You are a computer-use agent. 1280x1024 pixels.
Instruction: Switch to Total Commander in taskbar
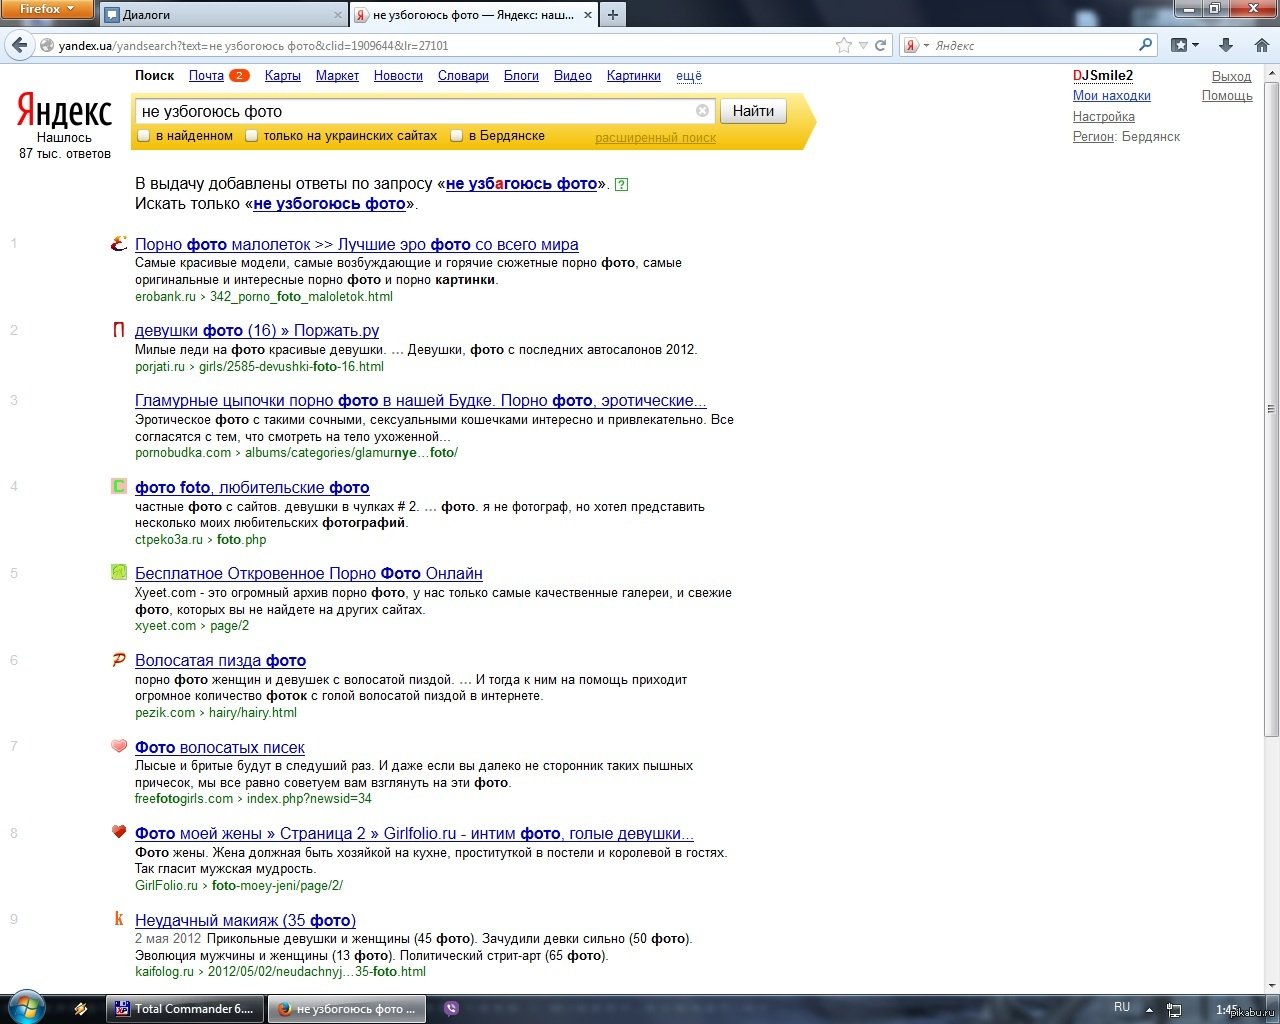tap(186, 1009)
